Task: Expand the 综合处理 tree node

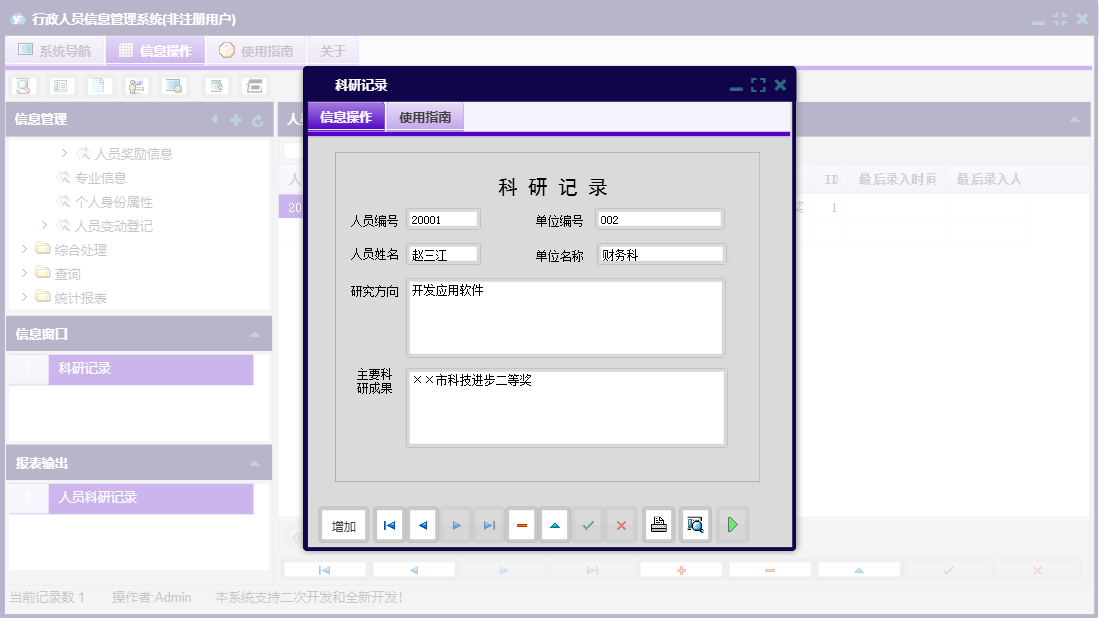Action: point(26,249)
